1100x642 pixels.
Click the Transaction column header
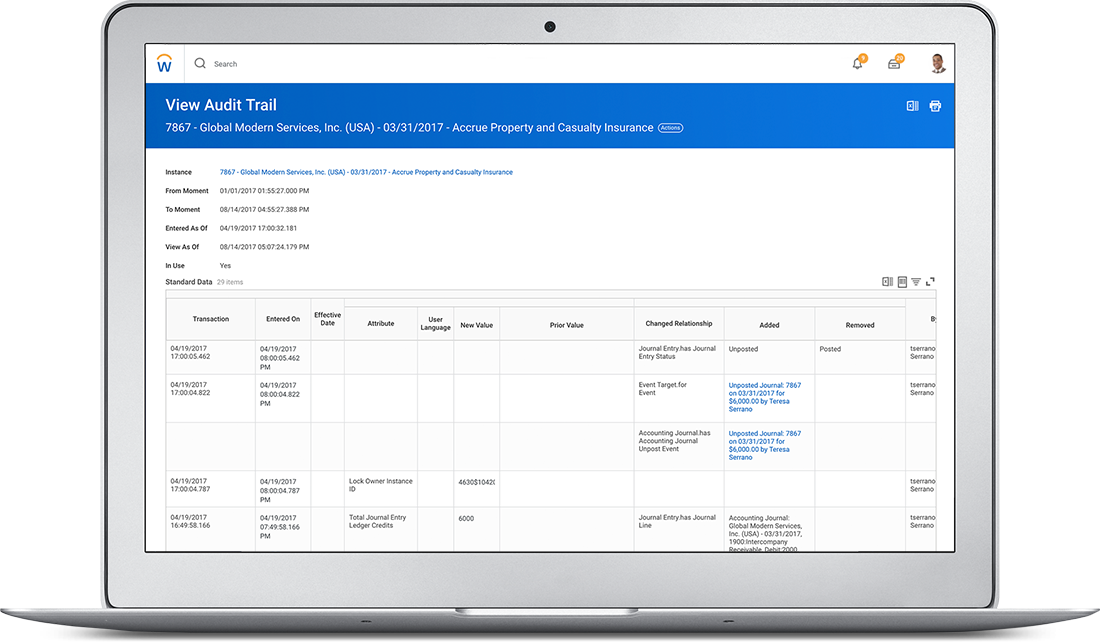(210, 319)
